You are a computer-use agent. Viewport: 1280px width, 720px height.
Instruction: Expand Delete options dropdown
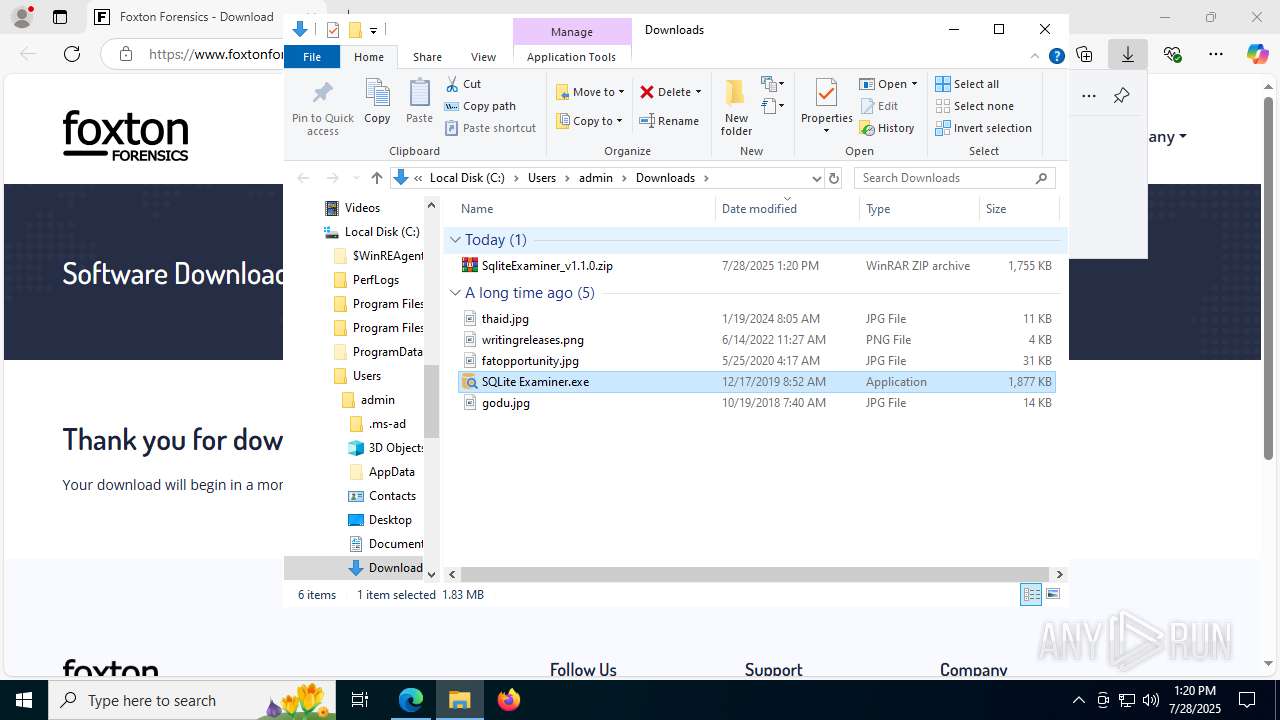click(698, 92)
